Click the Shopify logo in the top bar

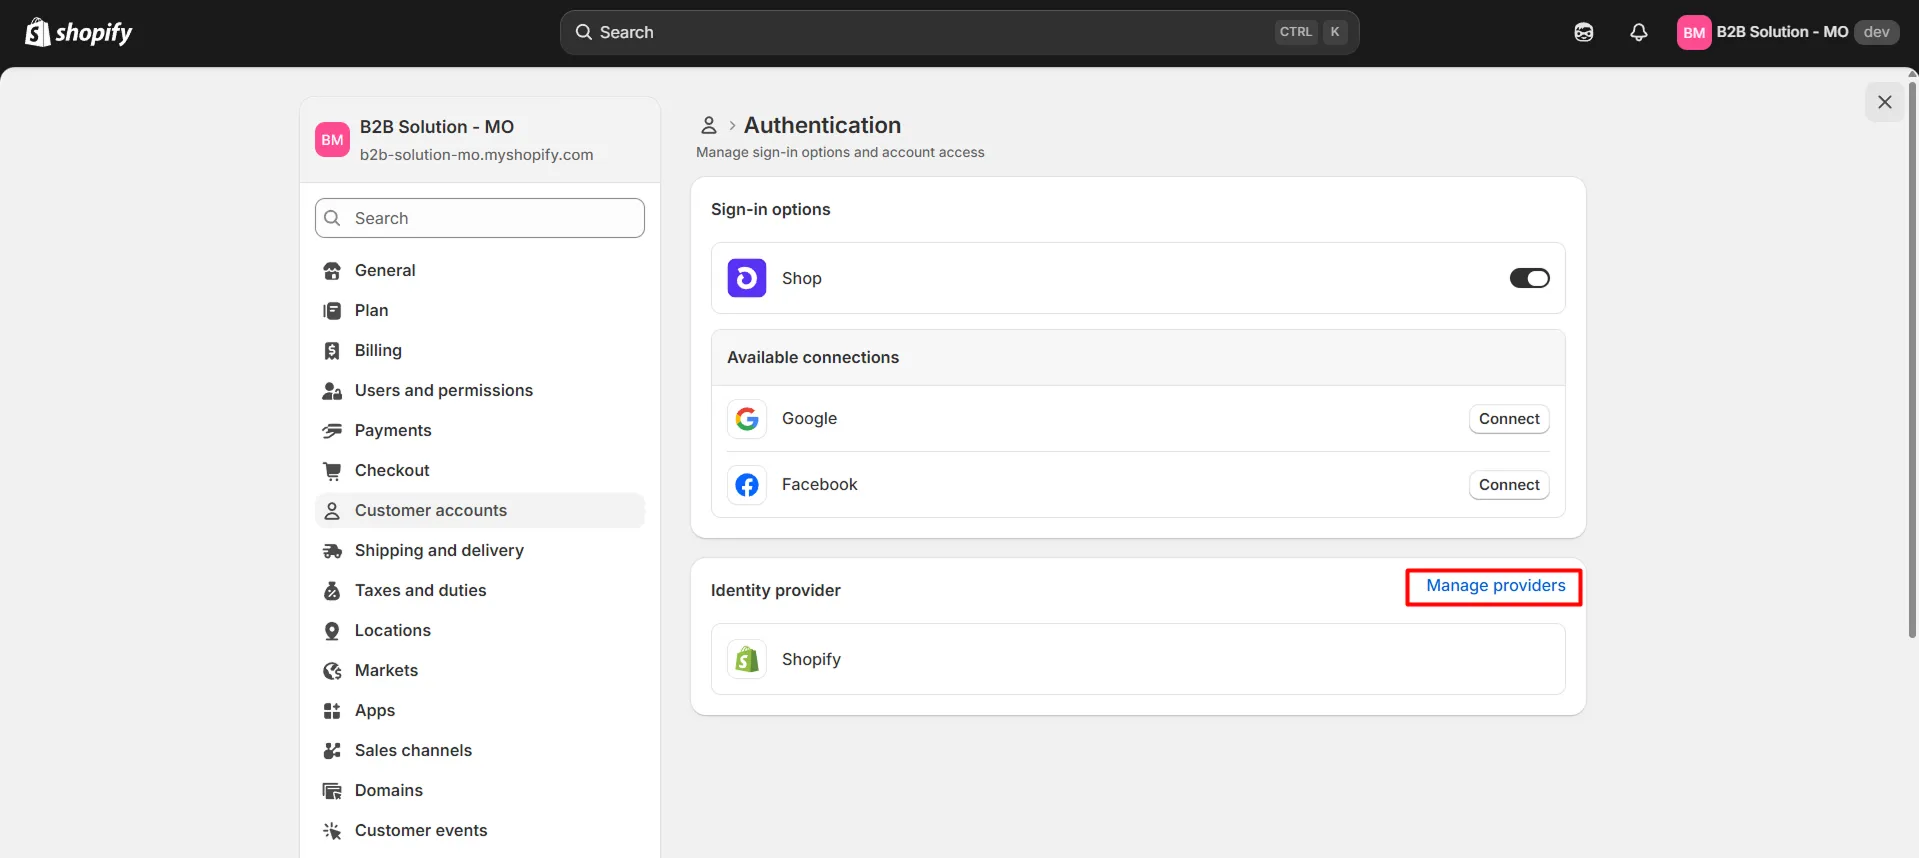click(78, 33)
